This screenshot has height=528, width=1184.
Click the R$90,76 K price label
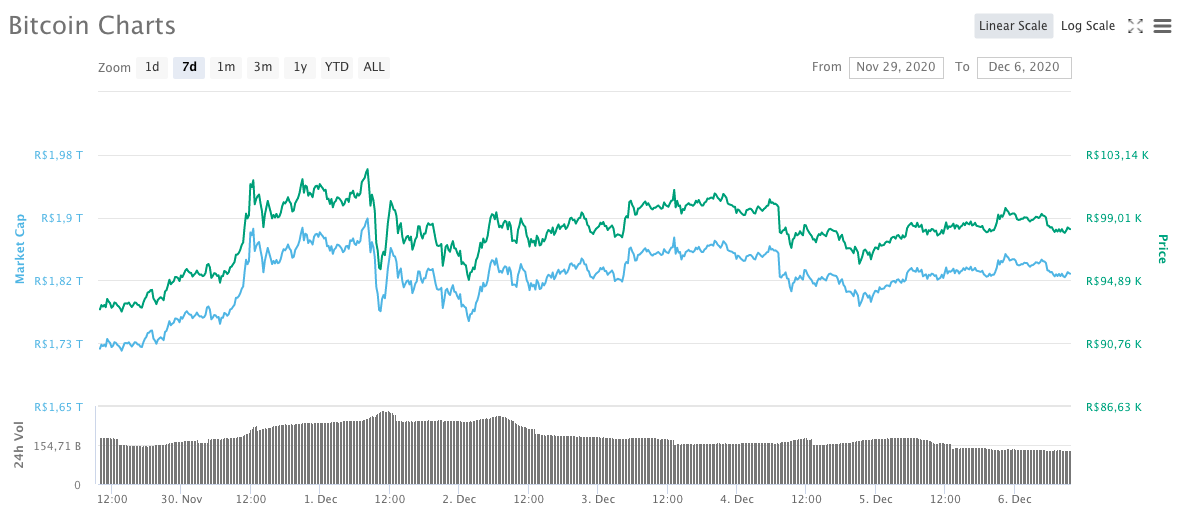click(x=1114, y=344)
